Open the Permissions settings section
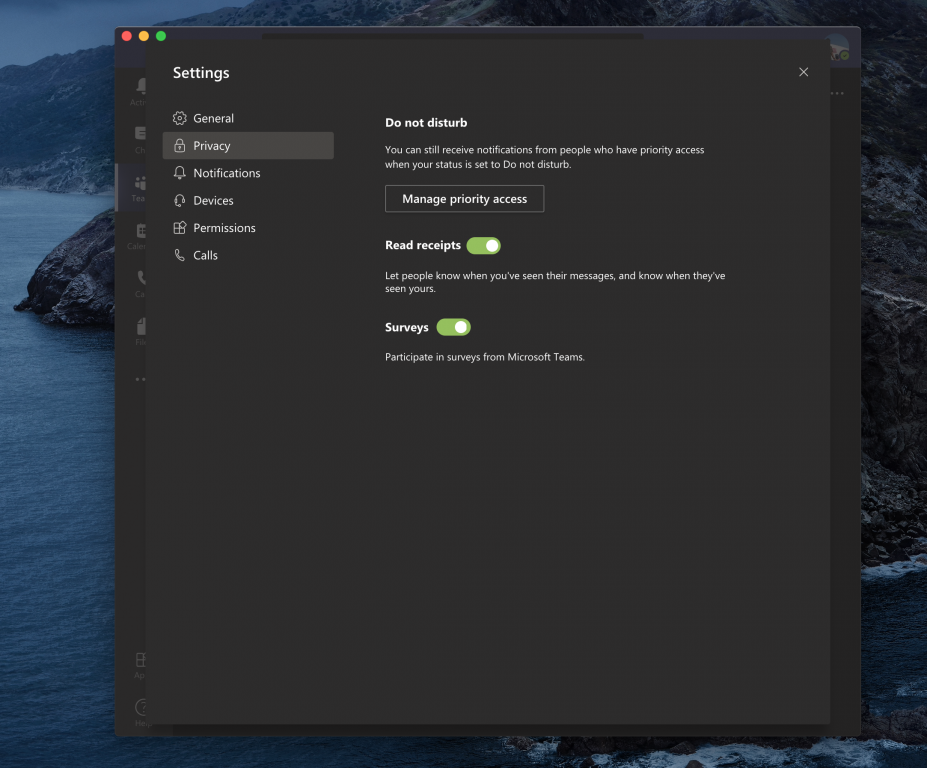The width and height of the screenshot is (927, 768). coord(248,228)
